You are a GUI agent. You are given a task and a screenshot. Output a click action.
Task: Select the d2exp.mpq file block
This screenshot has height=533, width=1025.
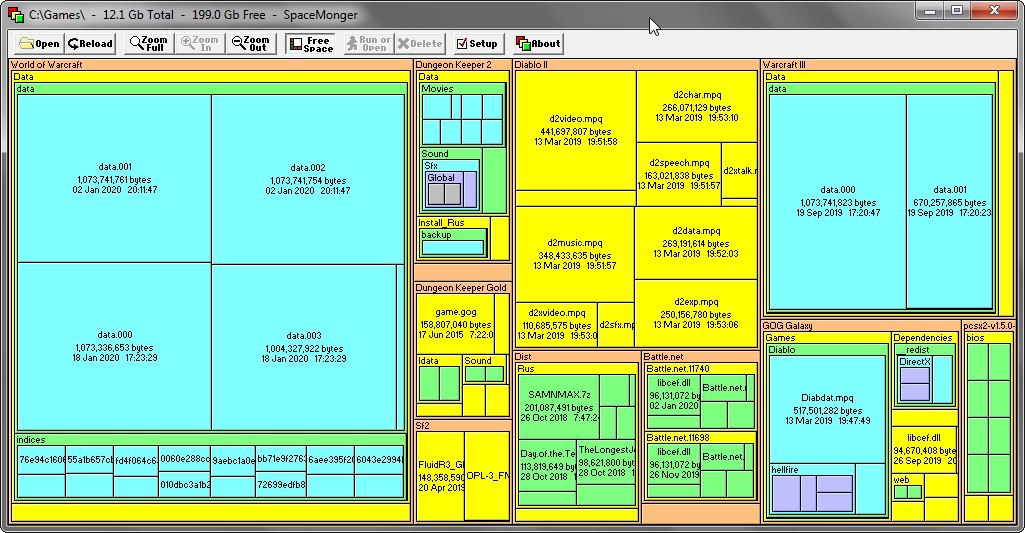[696, 313]
